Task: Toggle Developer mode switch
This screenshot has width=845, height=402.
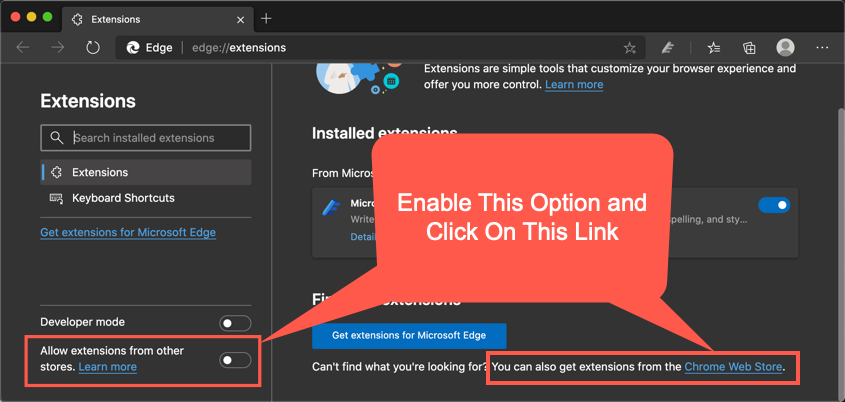Action: tap(235, 323)
